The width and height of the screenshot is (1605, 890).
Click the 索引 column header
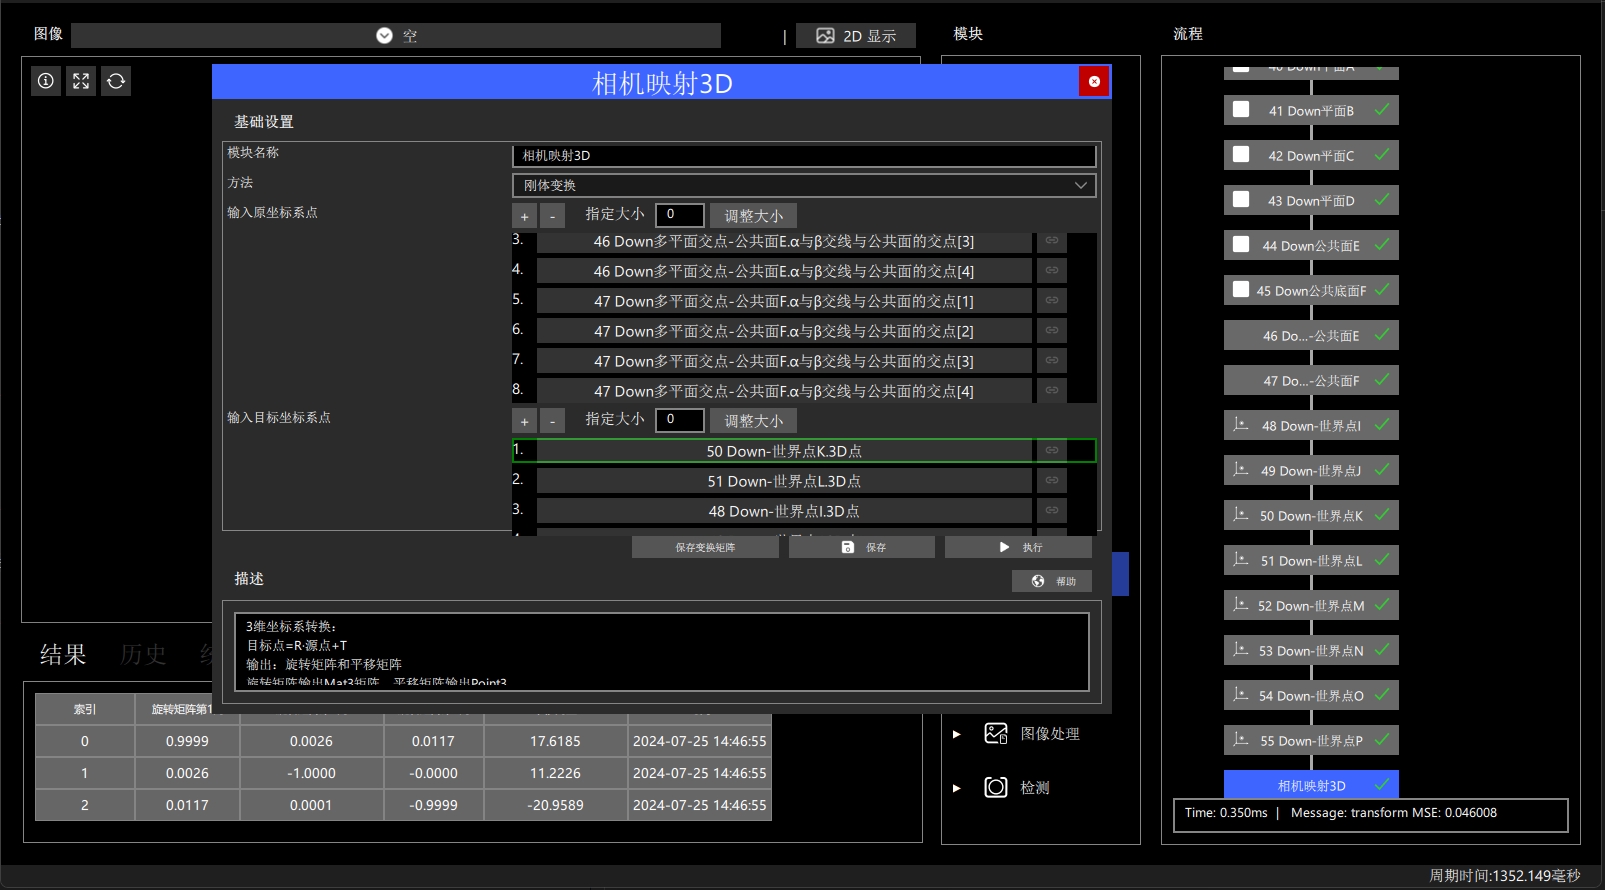pyautogui.click(x=85, y=709)
